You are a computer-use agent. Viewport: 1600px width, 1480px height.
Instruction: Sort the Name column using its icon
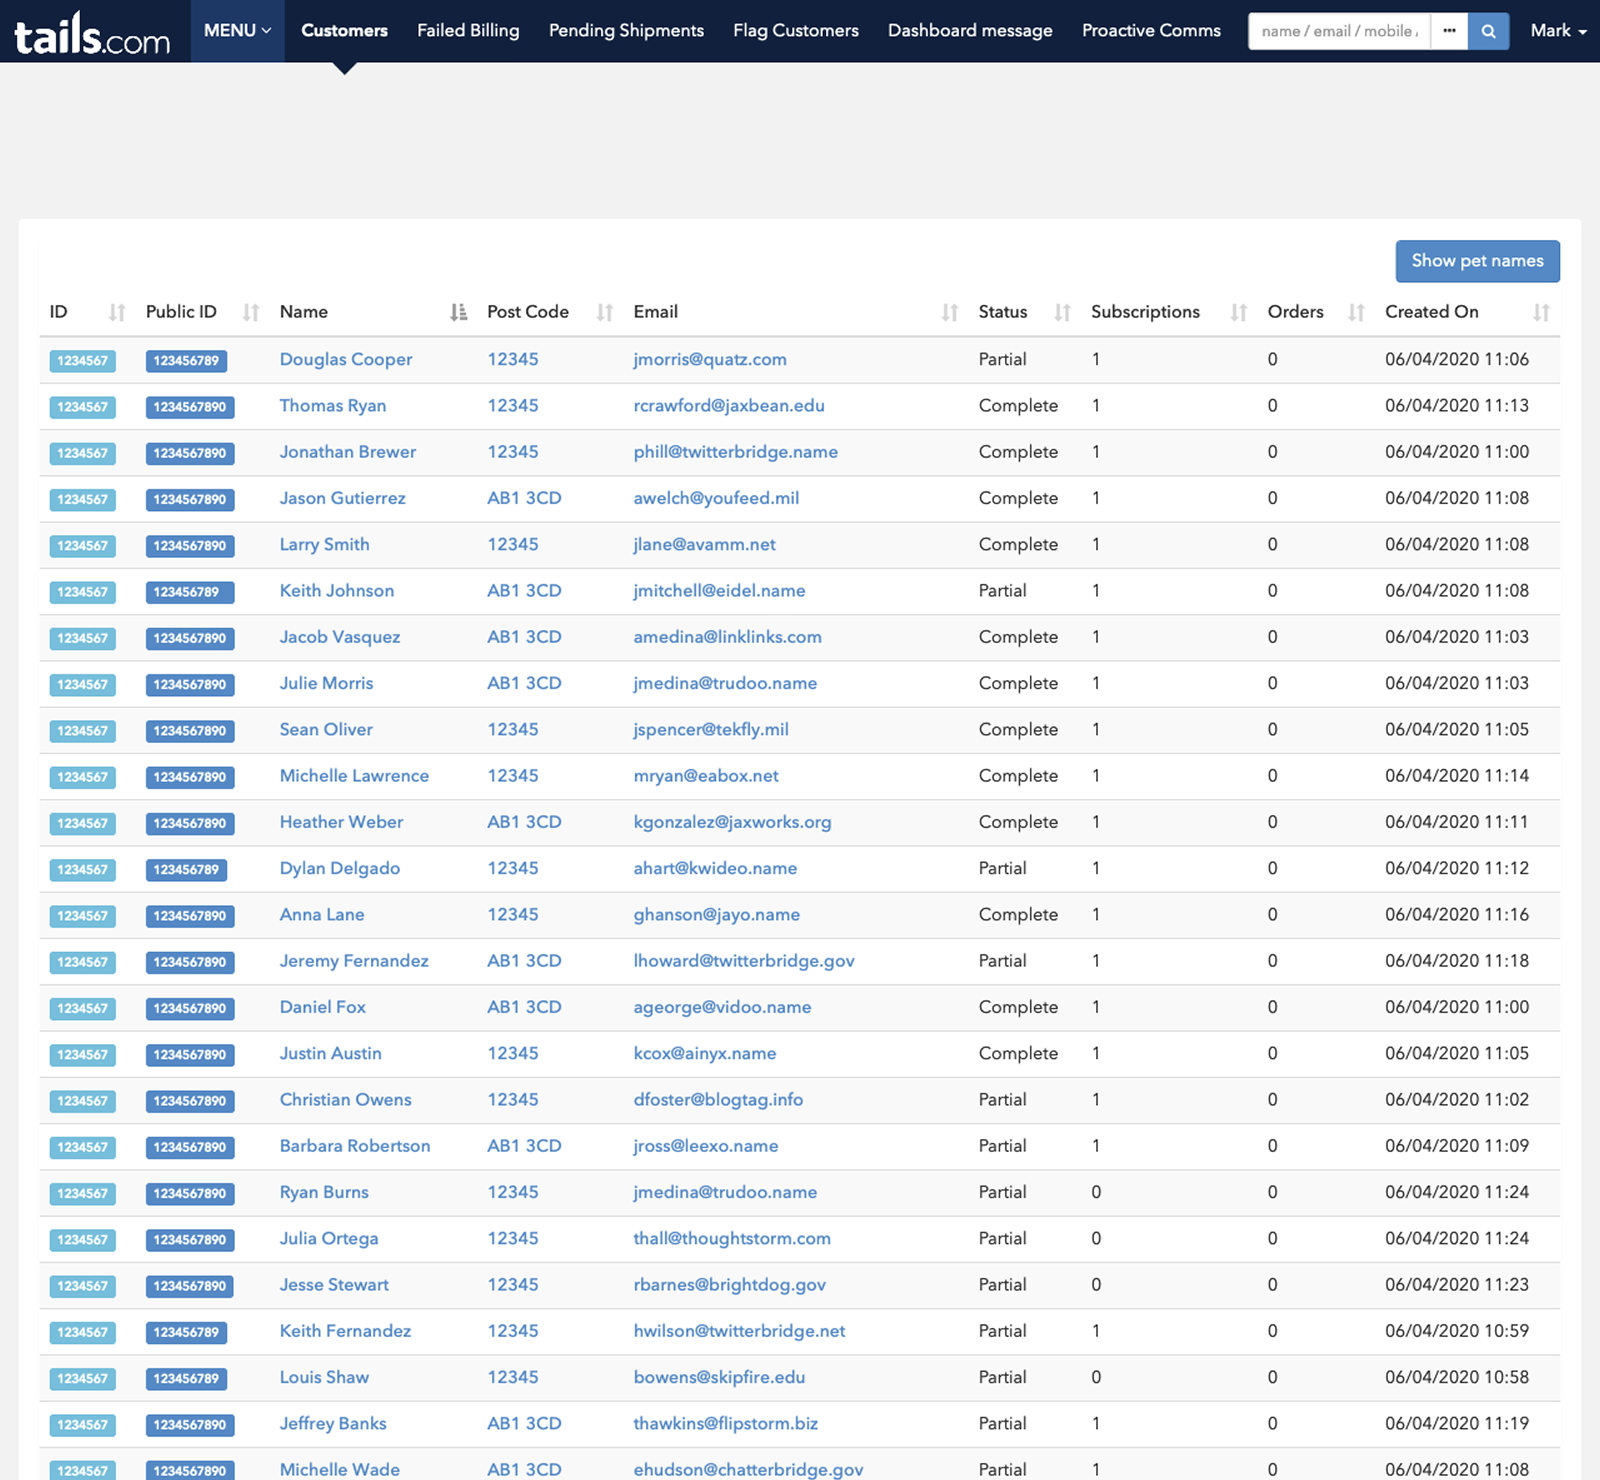coord(458,313)
